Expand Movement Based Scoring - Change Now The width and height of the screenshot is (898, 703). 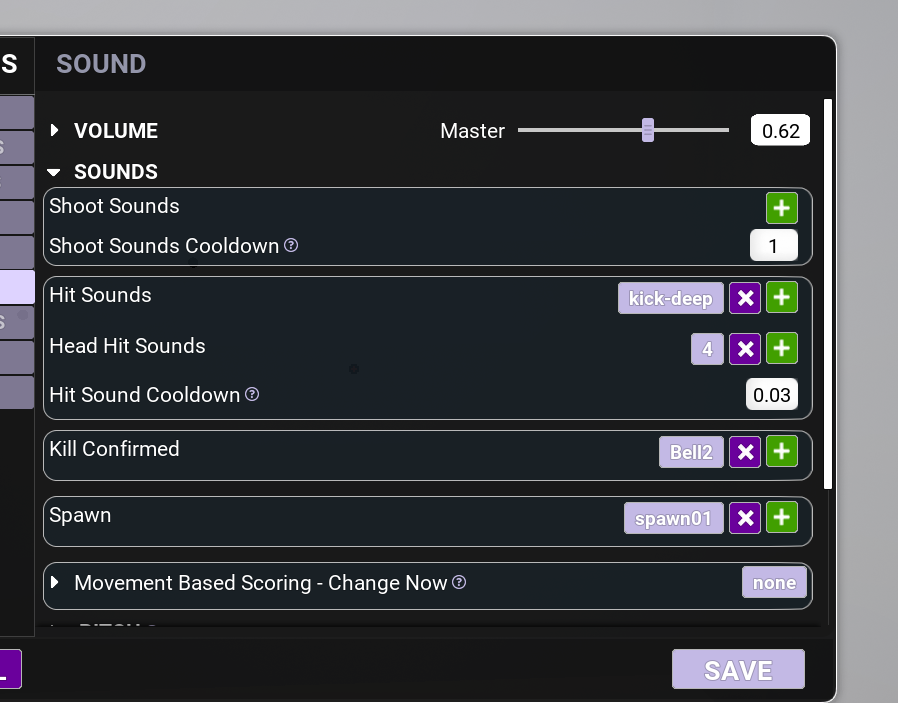tap(54, 583)
